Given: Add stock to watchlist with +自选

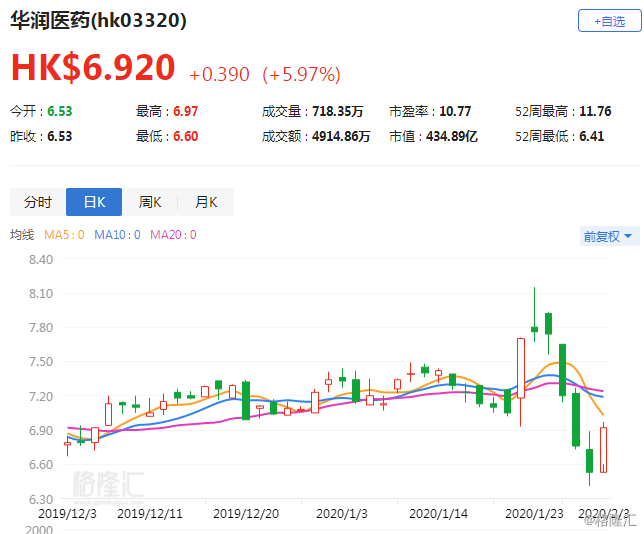Looking at the screenshot, I should click(x=610, y=20).
